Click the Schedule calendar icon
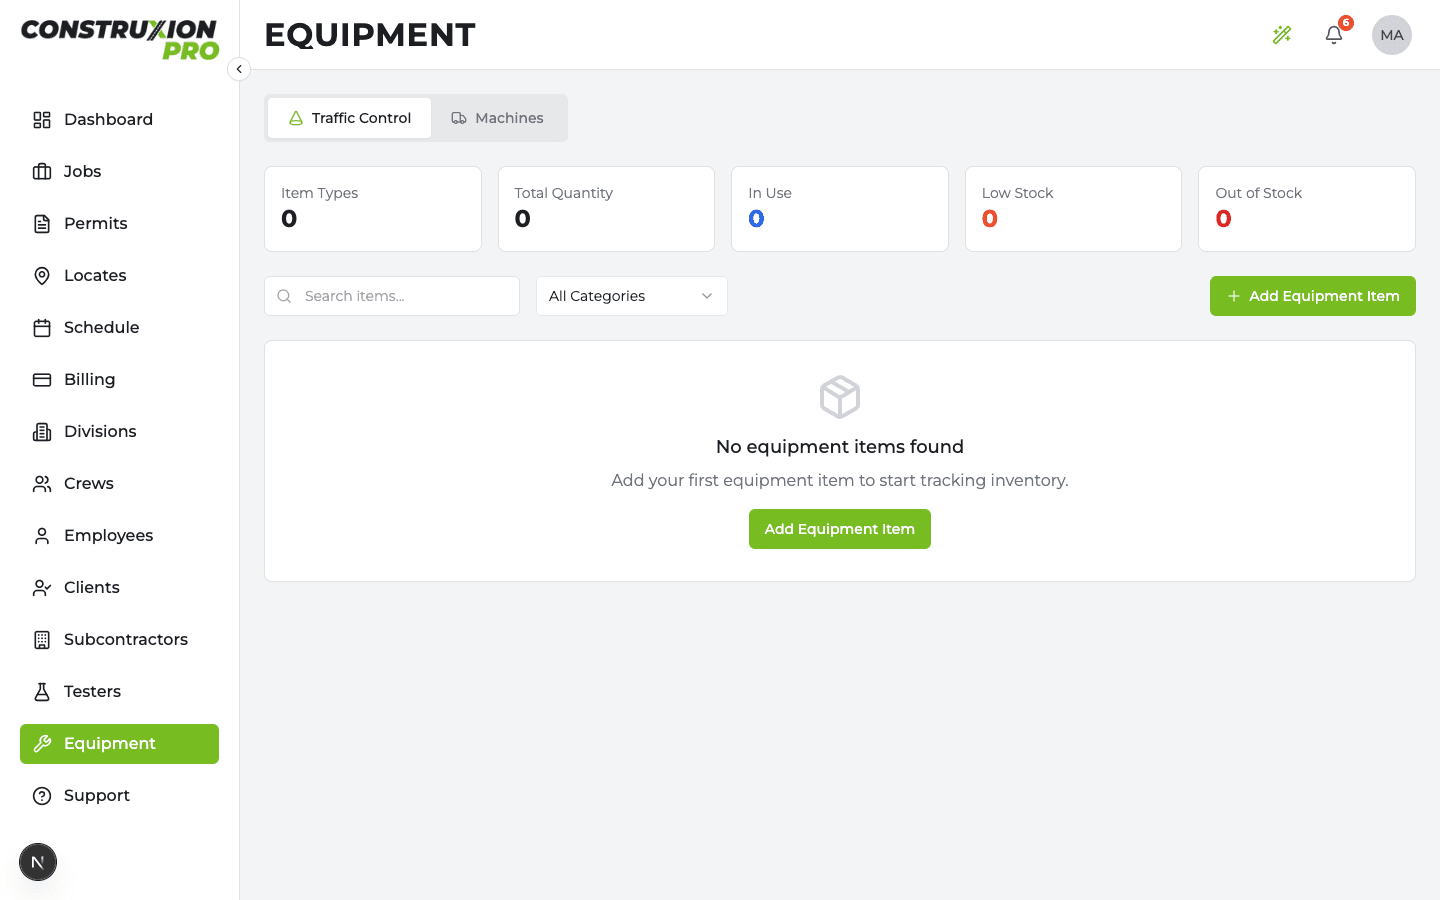 tap(42, 328)
